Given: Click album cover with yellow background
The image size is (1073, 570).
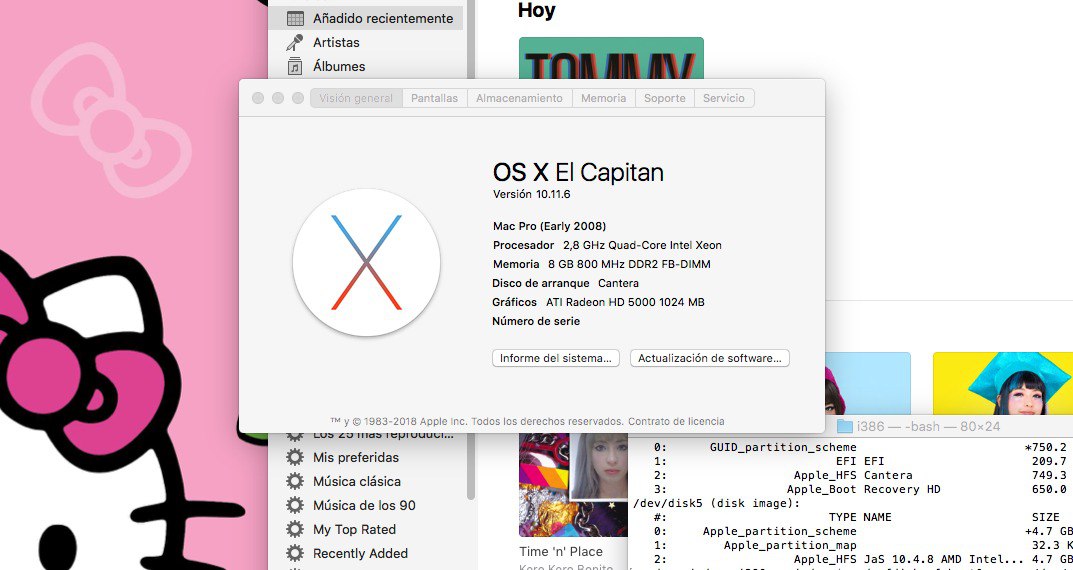Looking at the screenshot, I should click(x=1003, y=383).
